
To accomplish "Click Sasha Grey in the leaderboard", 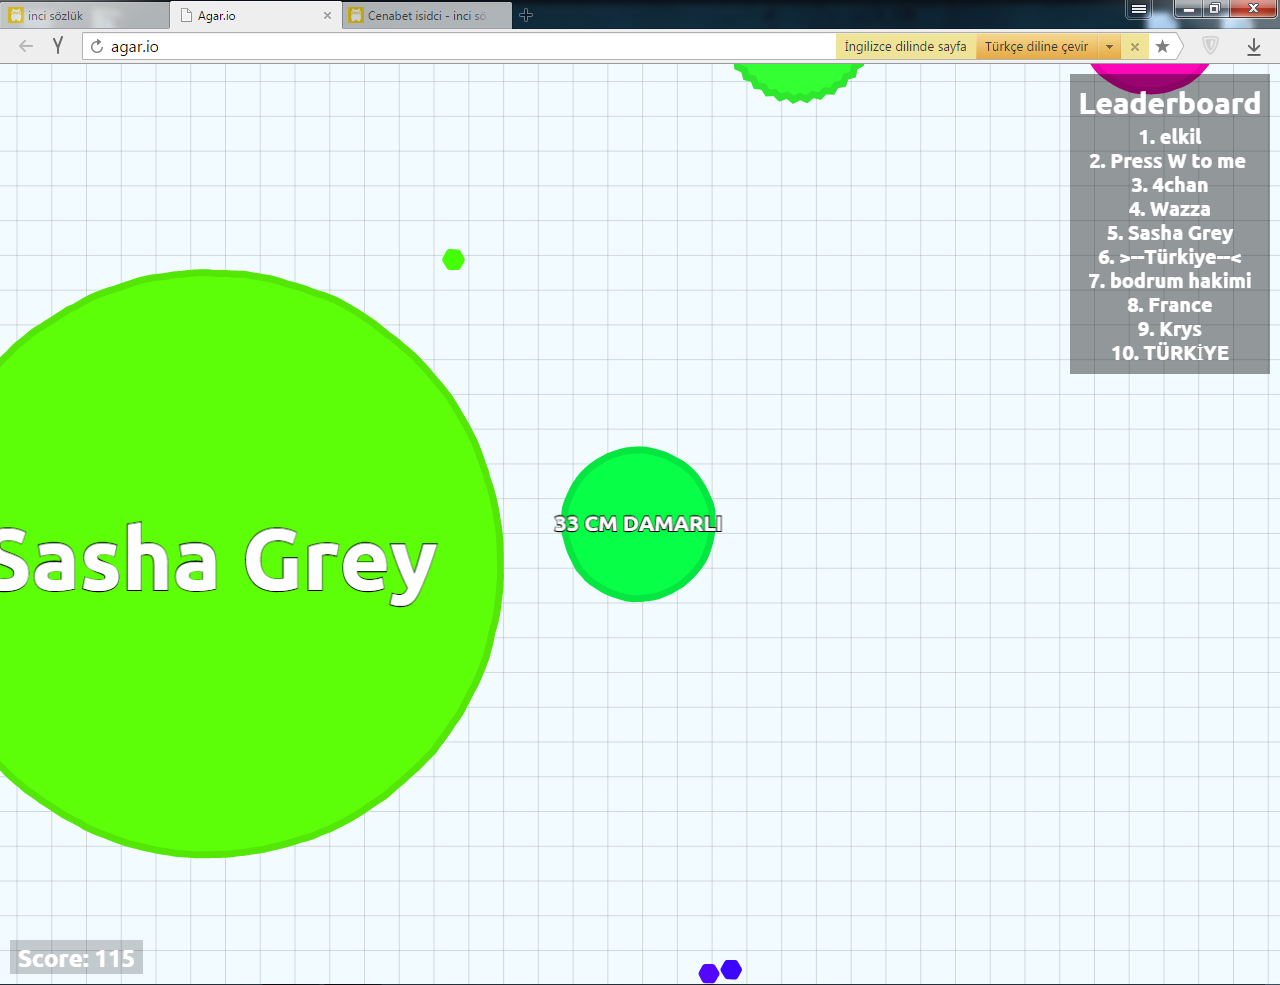I will click(1170, 233).
